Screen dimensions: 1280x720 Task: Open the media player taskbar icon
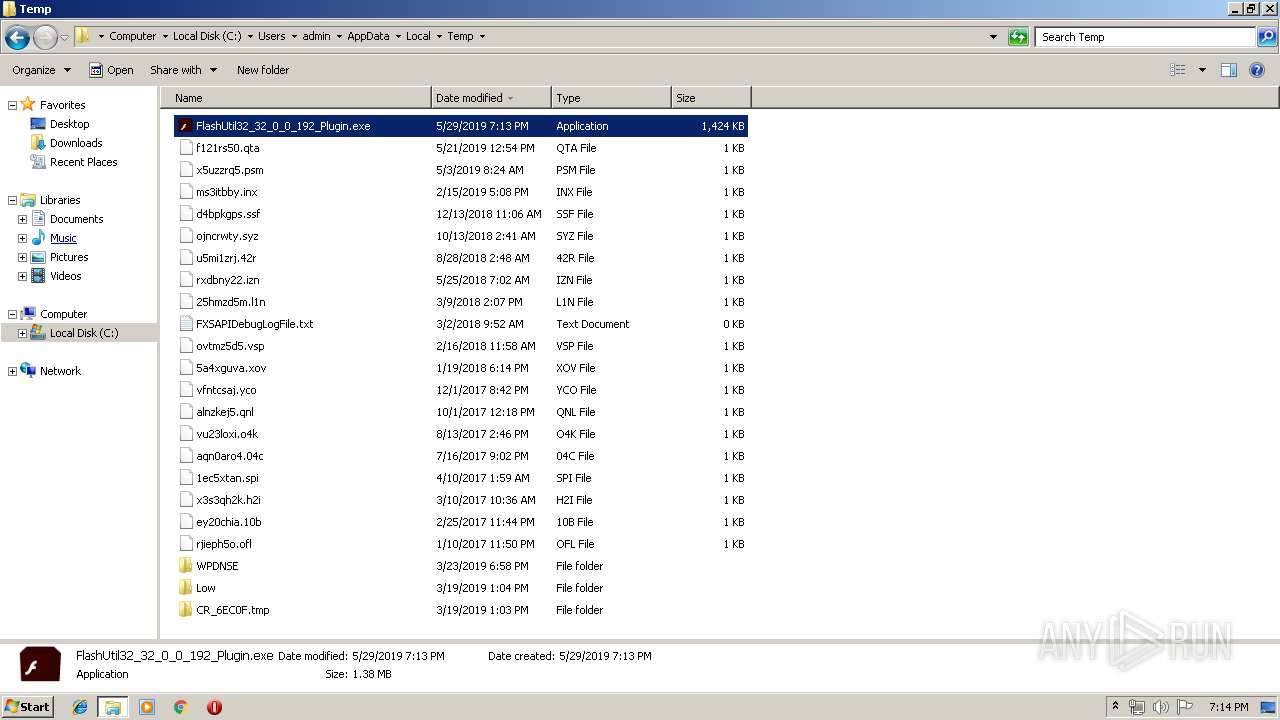[x=147, y=707]
